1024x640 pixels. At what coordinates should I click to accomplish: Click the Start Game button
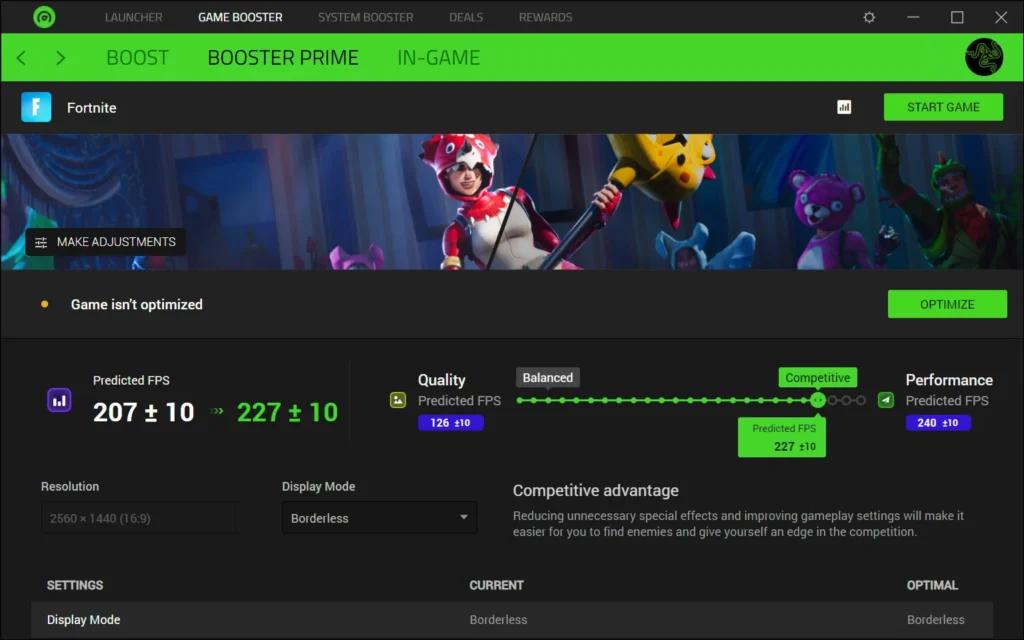click(x=943, y=107)
